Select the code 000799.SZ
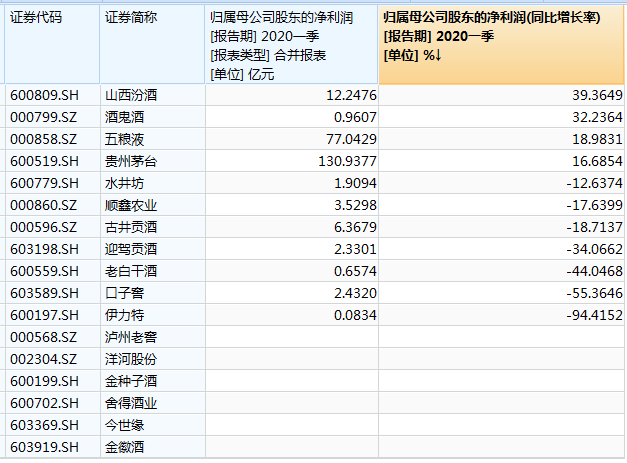Viewport: 627px width, 463px height. tap(43, 117)
